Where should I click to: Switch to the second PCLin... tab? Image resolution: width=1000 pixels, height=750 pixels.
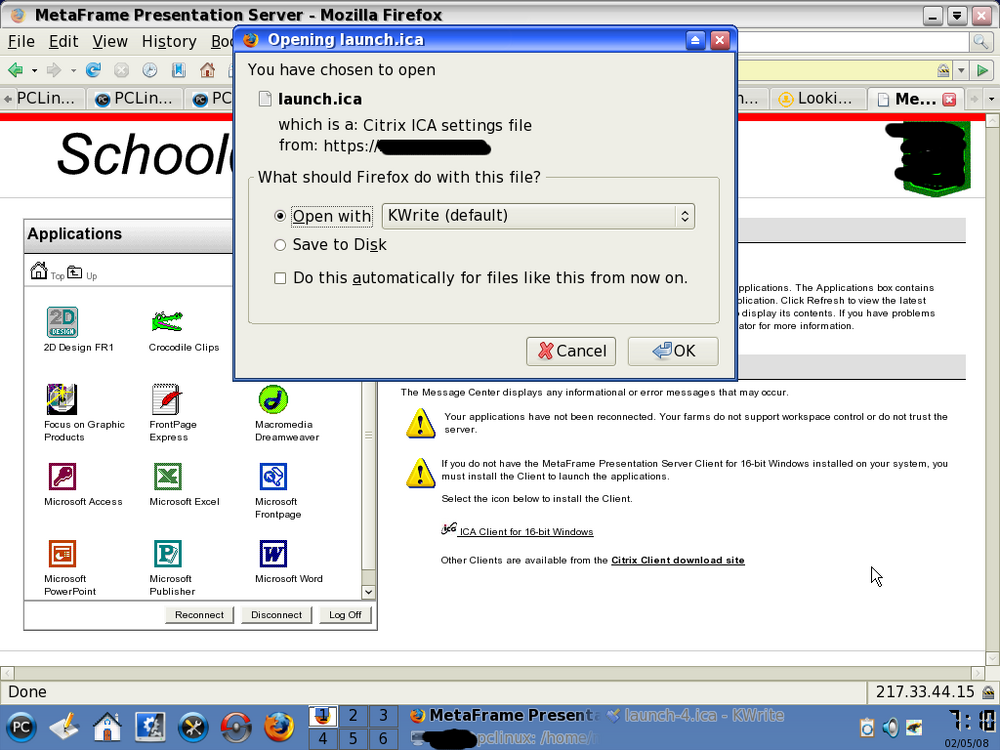click(136, 99)
